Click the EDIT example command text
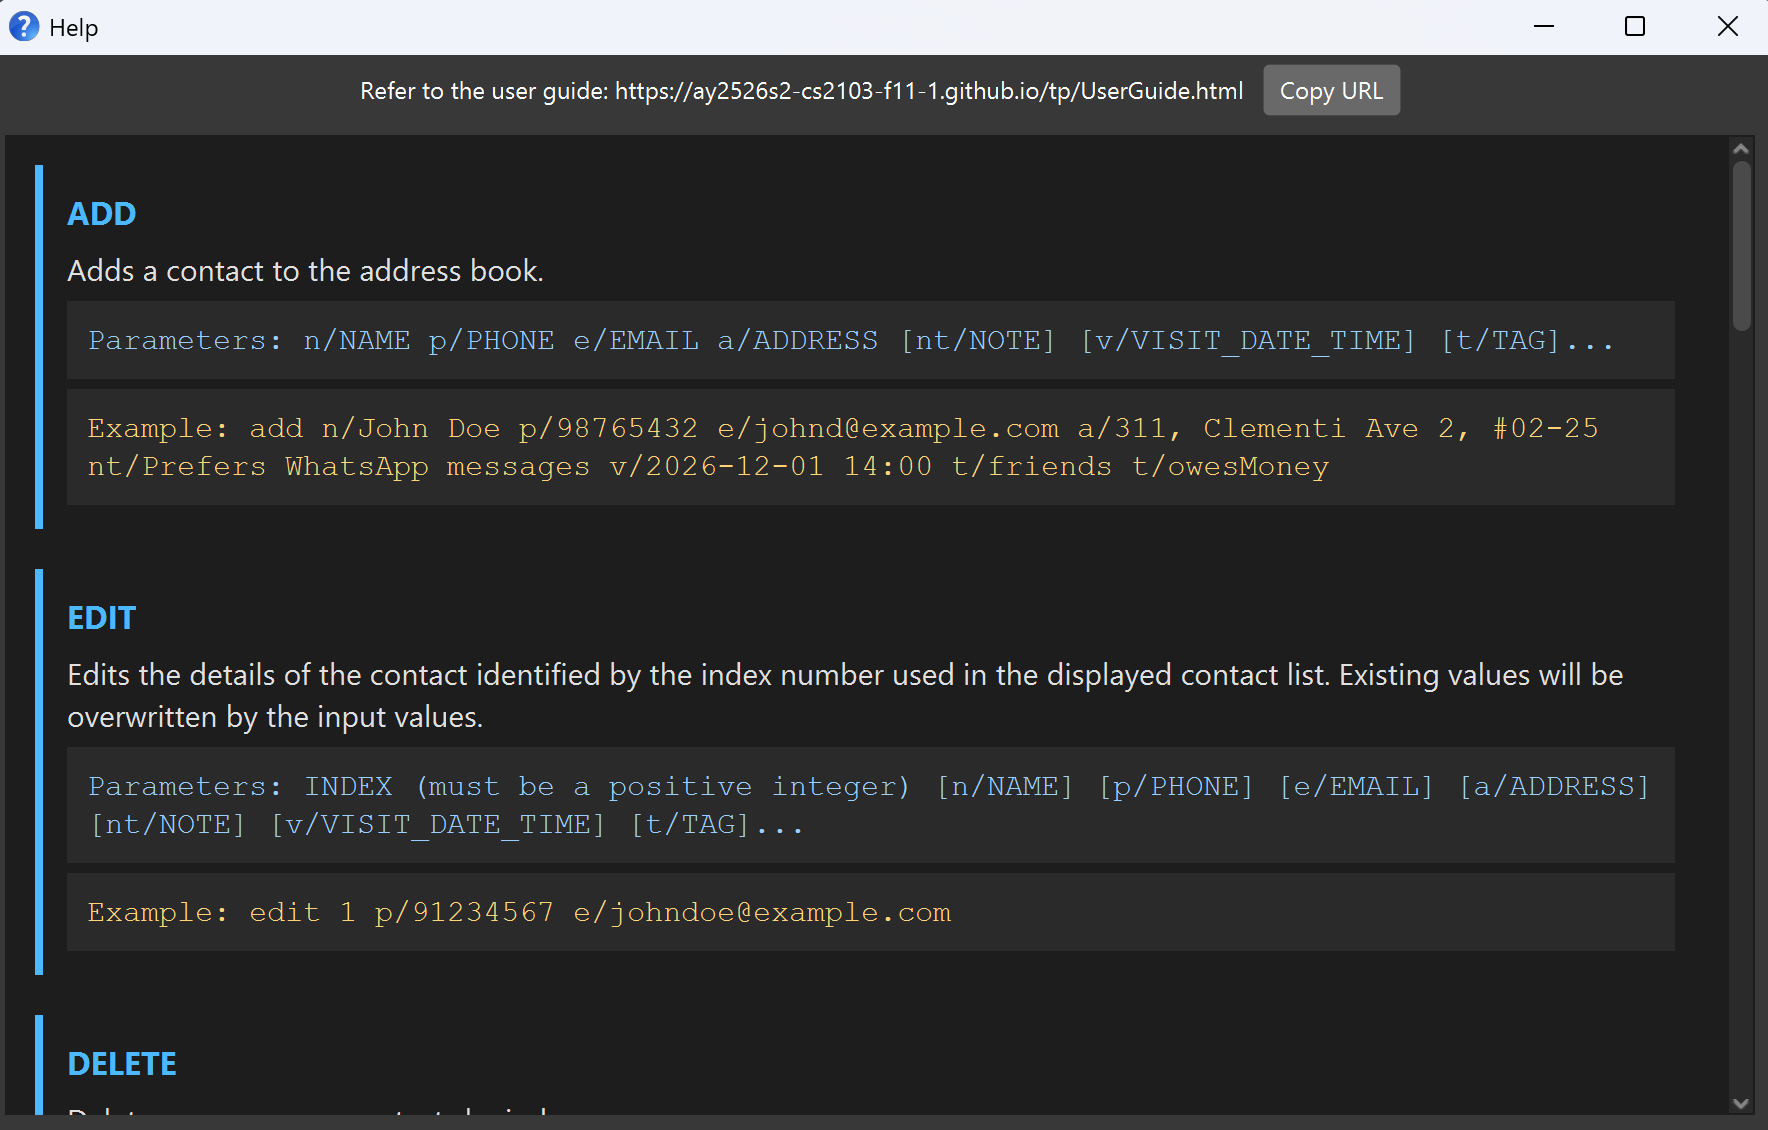This screenshot has height=1130, width=1768. click(x=520, y=912)
